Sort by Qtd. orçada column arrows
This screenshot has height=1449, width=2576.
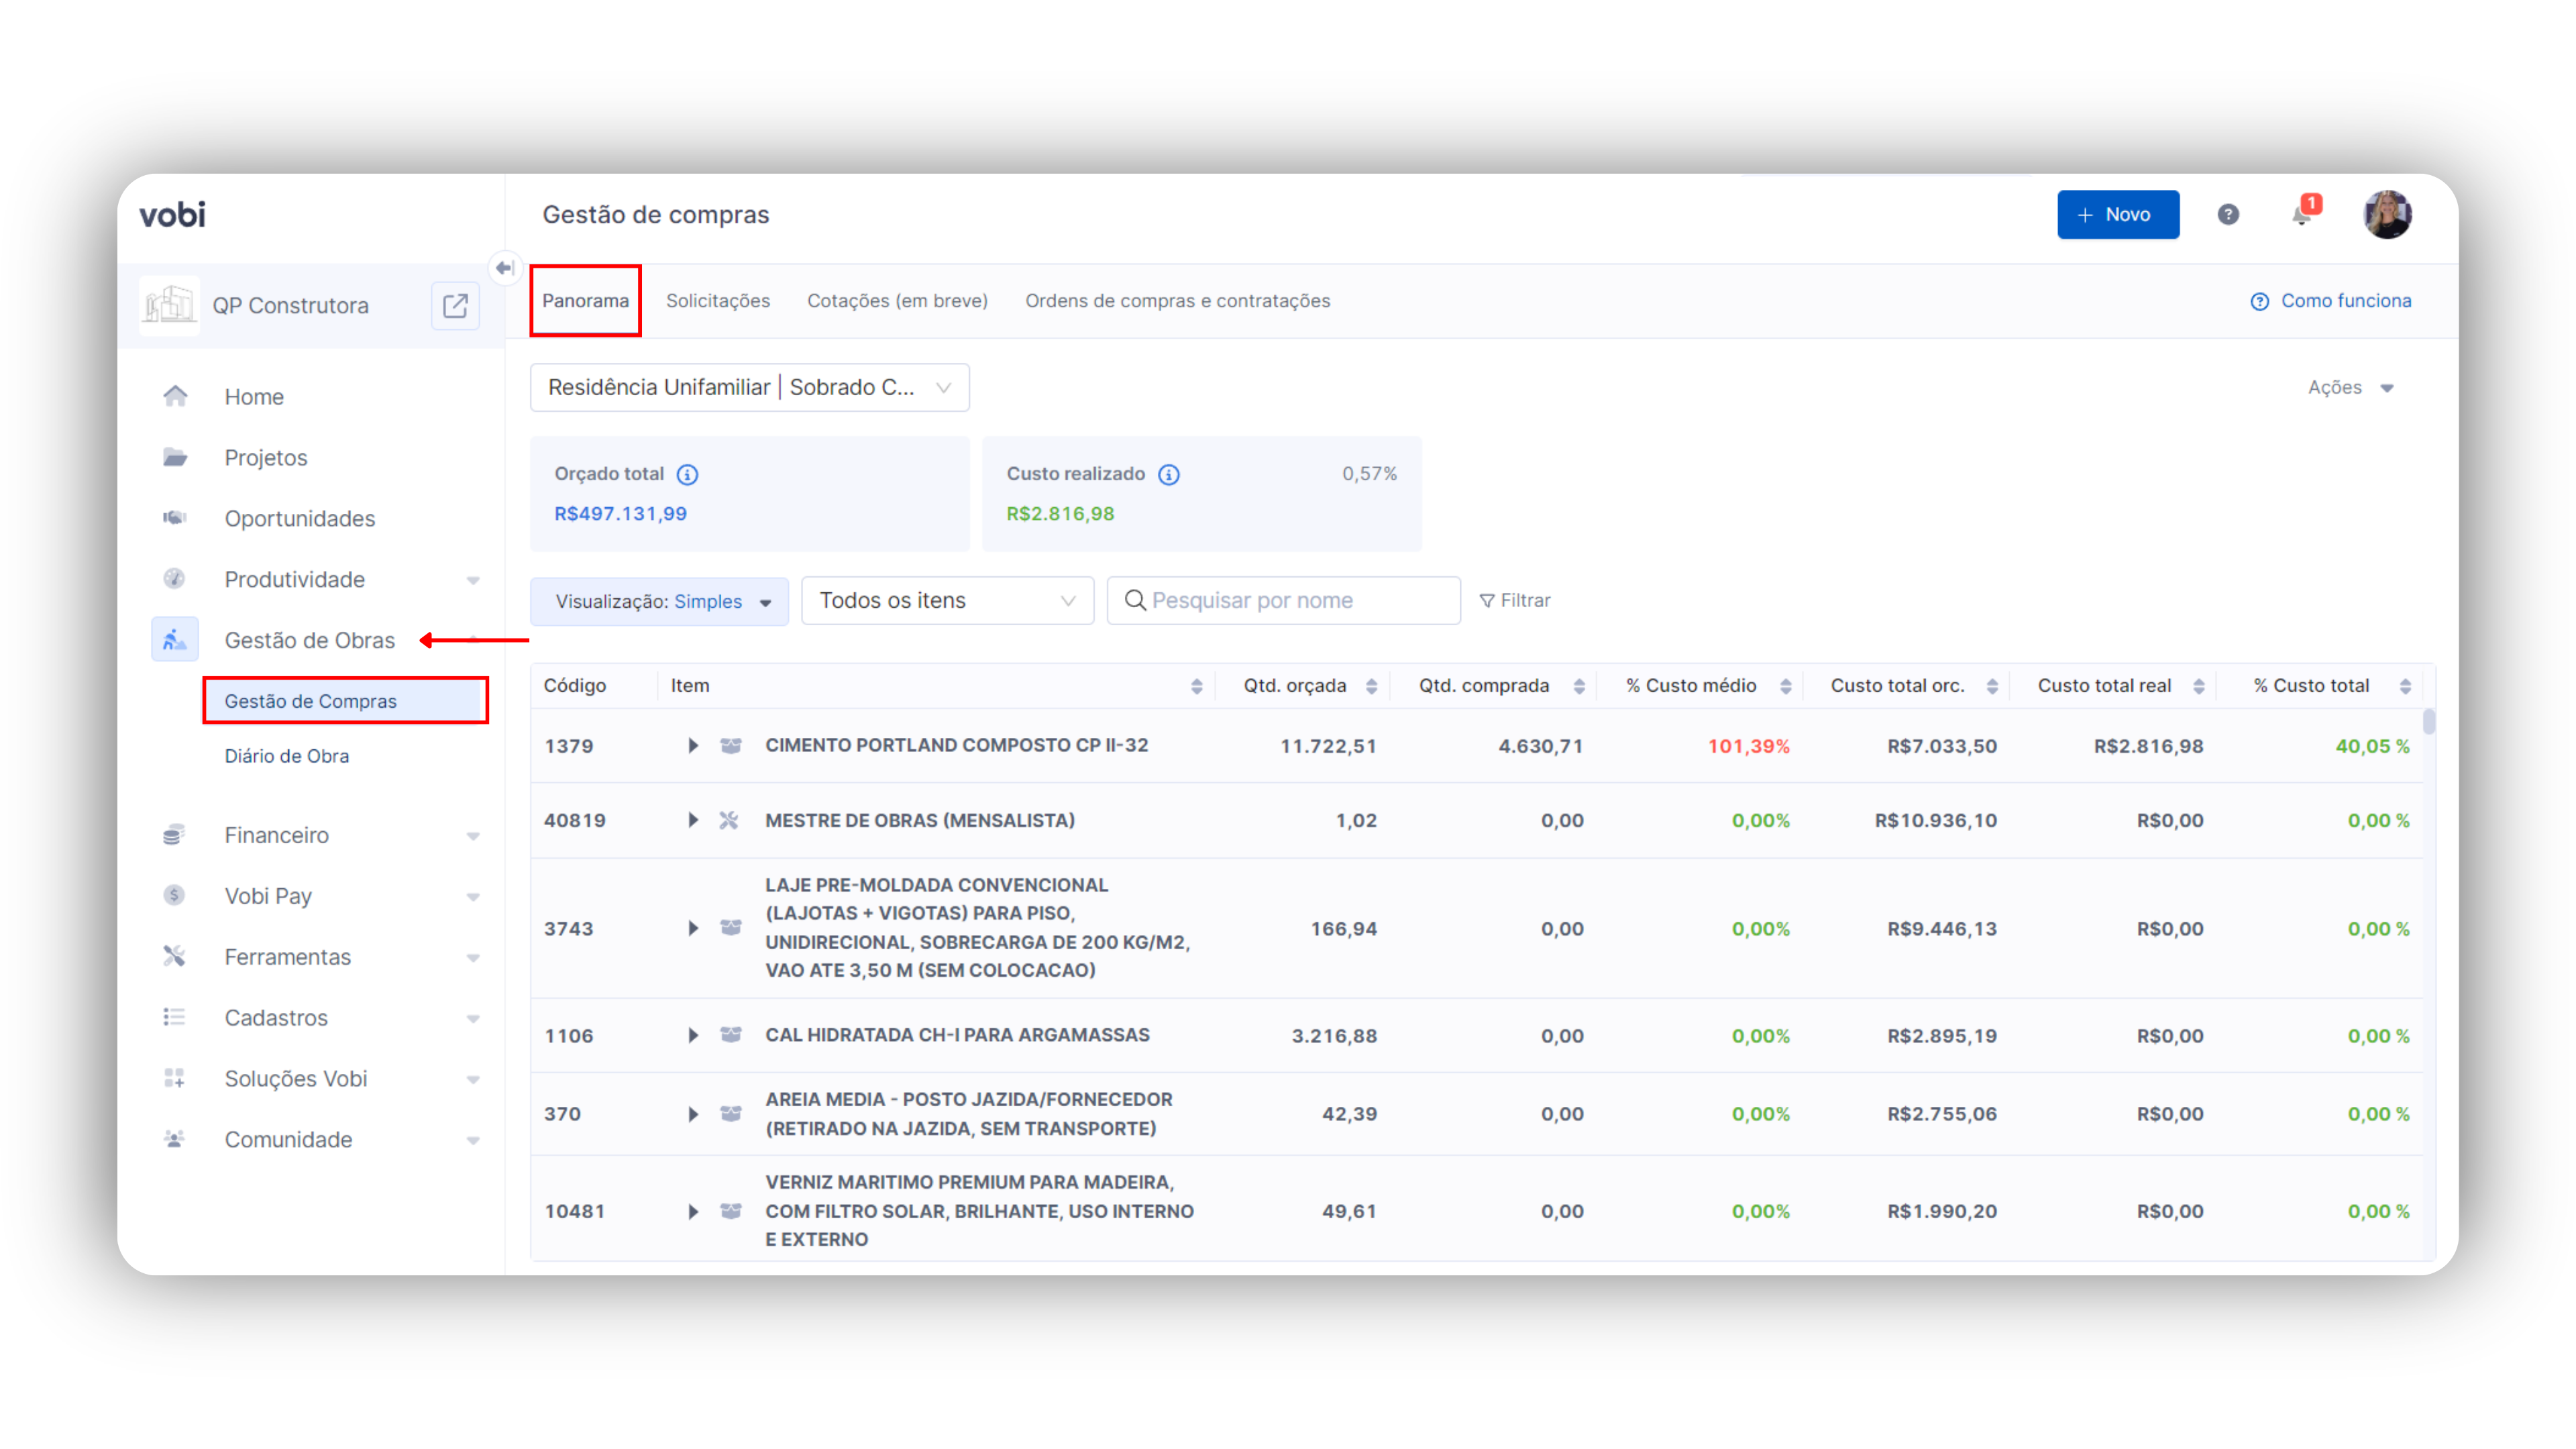[1372, 686]
